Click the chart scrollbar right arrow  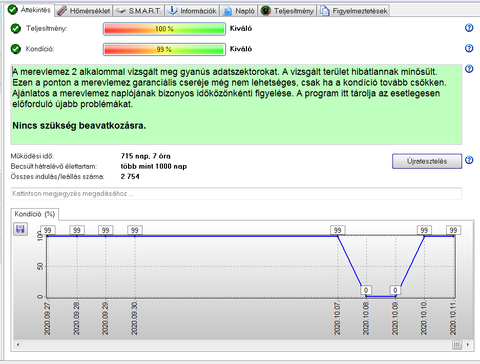468,344
